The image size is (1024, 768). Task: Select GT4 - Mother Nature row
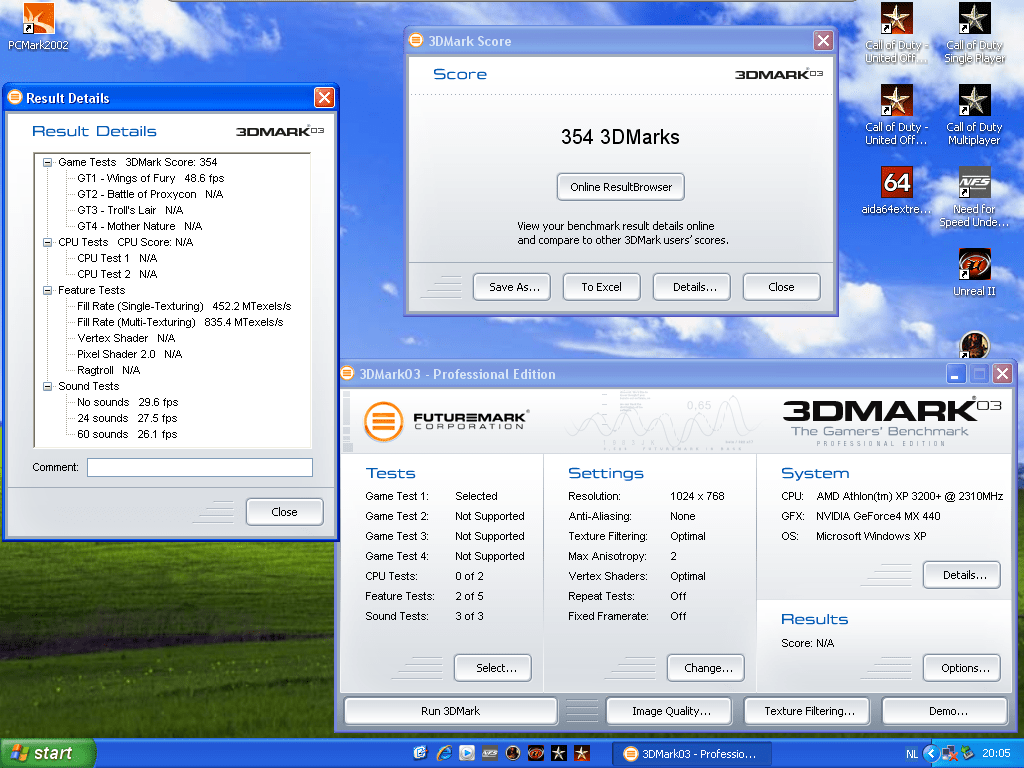[x=139, y=226]
